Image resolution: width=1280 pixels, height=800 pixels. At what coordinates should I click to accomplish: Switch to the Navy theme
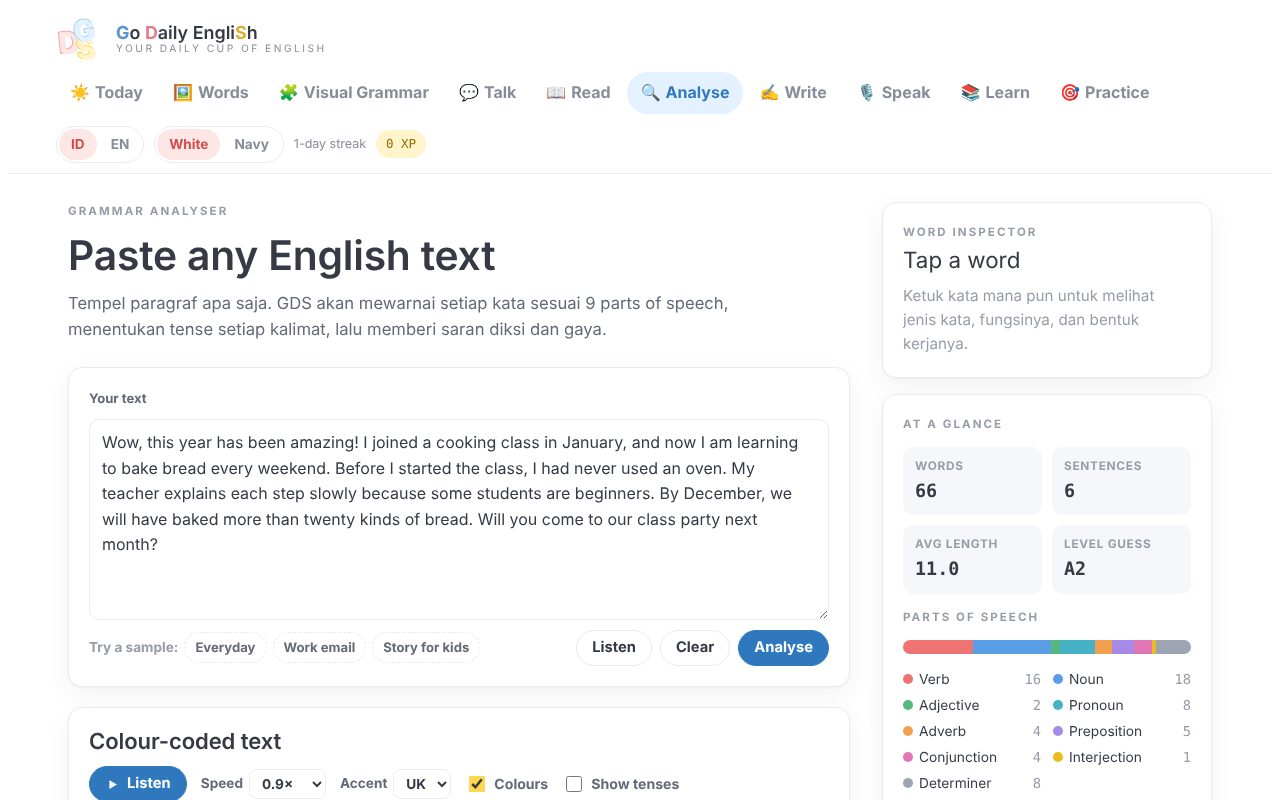pos(251,144)
